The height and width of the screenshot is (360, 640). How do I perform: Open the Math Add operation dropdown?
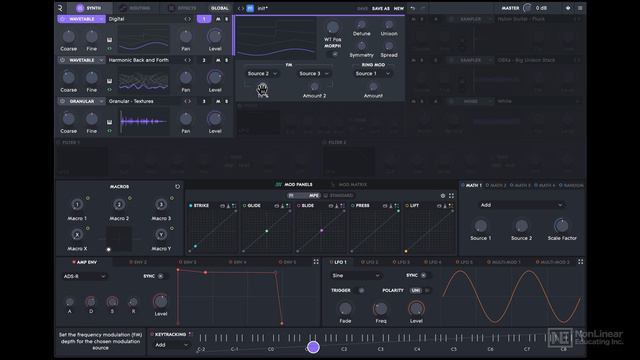pos(522,205)
